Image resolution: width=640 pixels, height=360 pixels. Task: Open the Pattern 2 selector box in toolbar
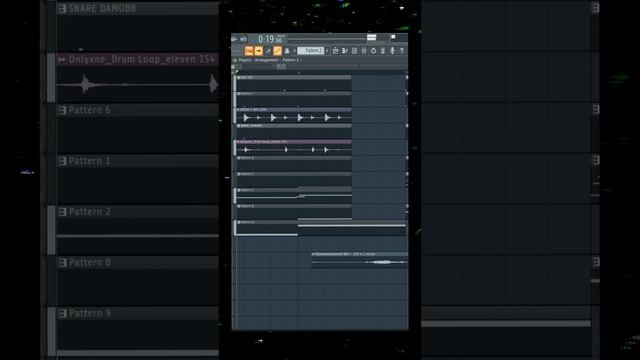(311, 51)
